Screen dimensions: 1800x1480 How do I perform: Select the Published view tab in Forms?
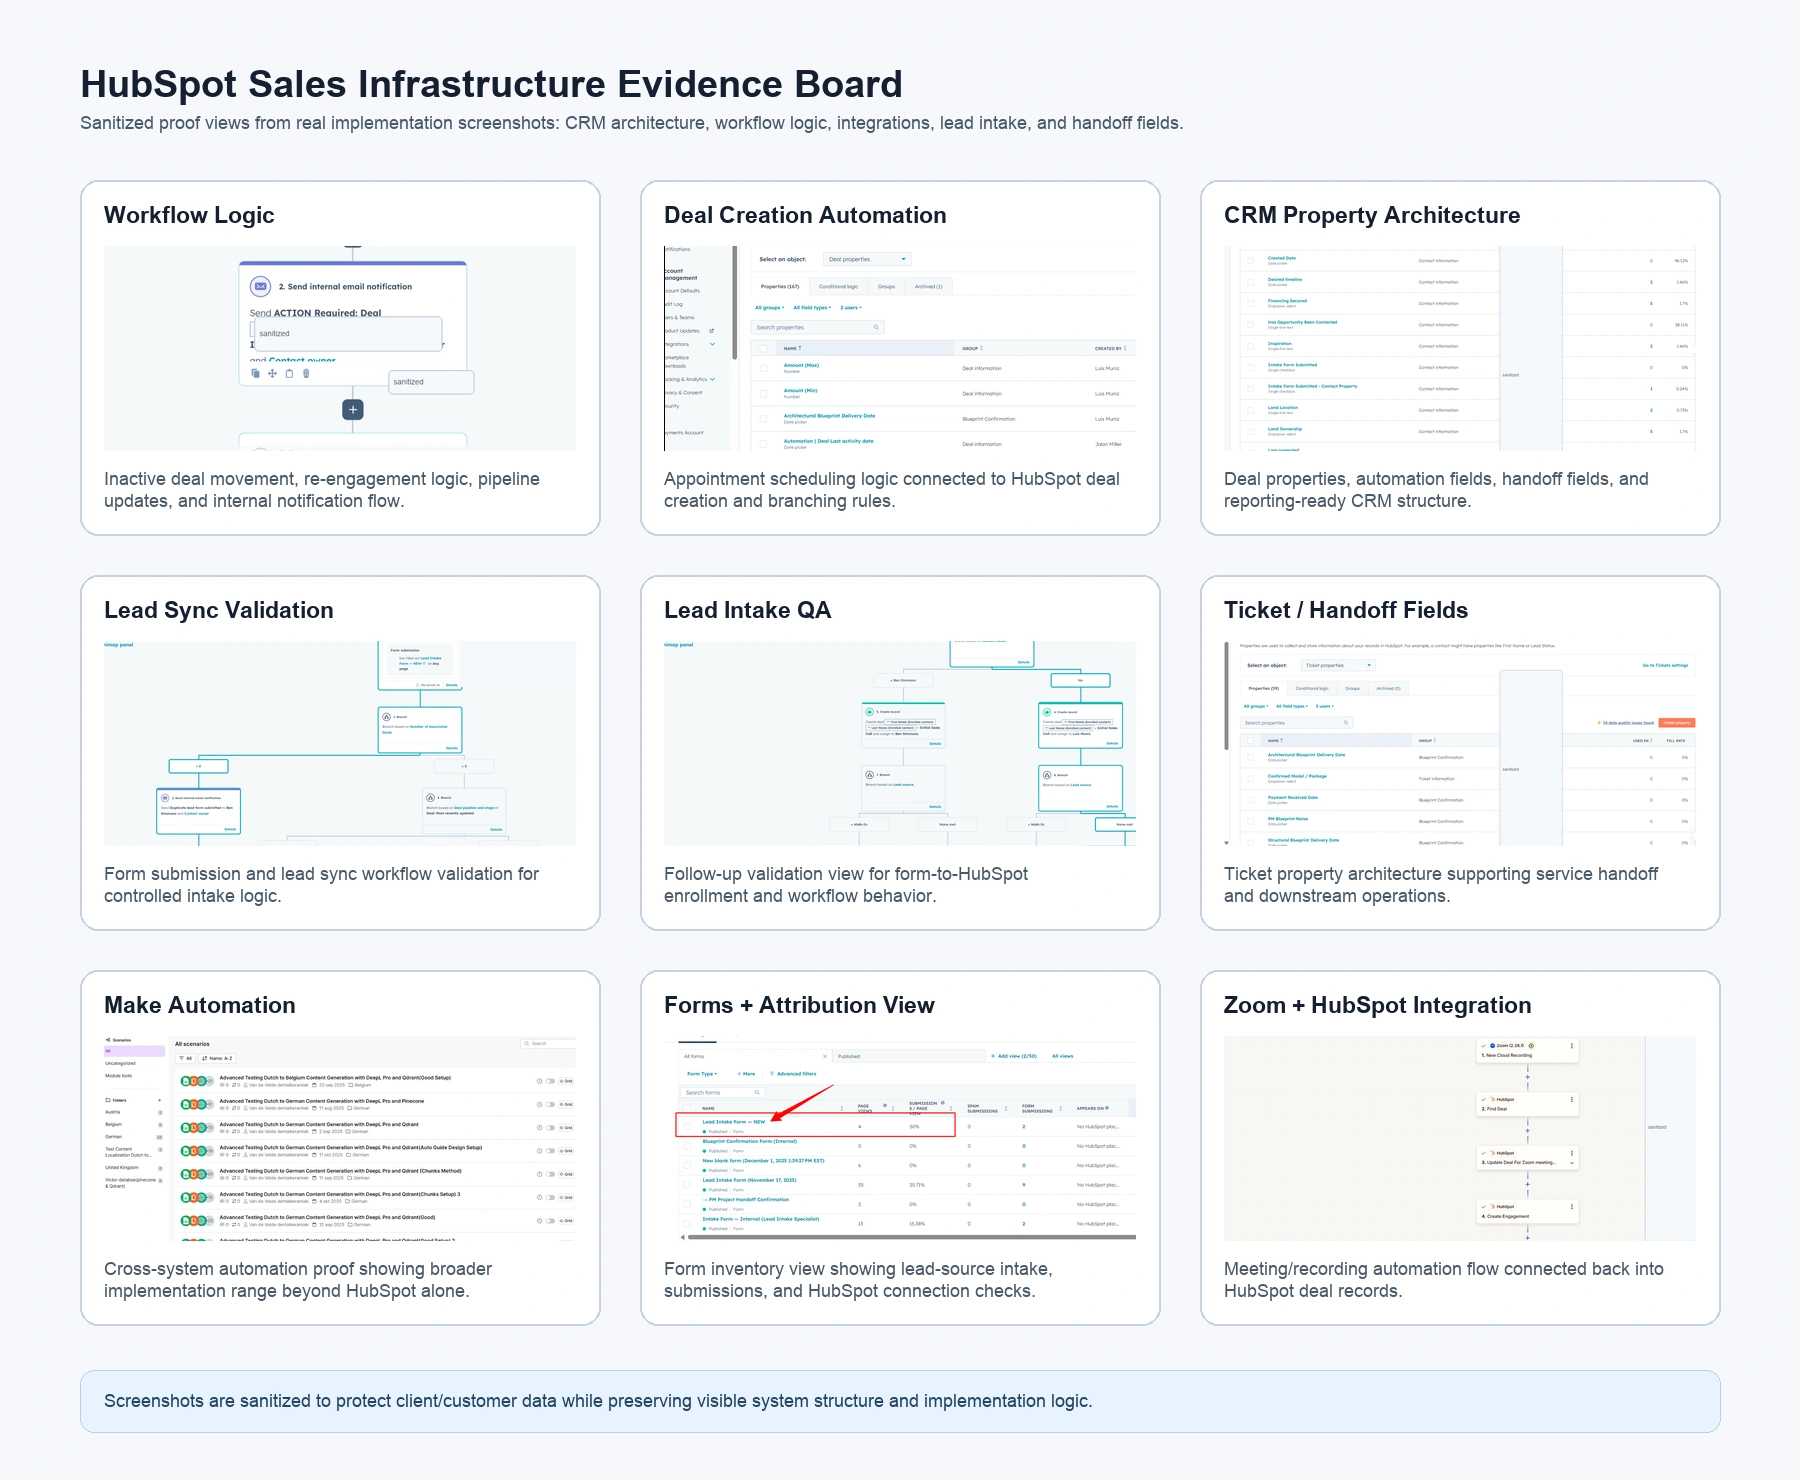point(909,1056)
